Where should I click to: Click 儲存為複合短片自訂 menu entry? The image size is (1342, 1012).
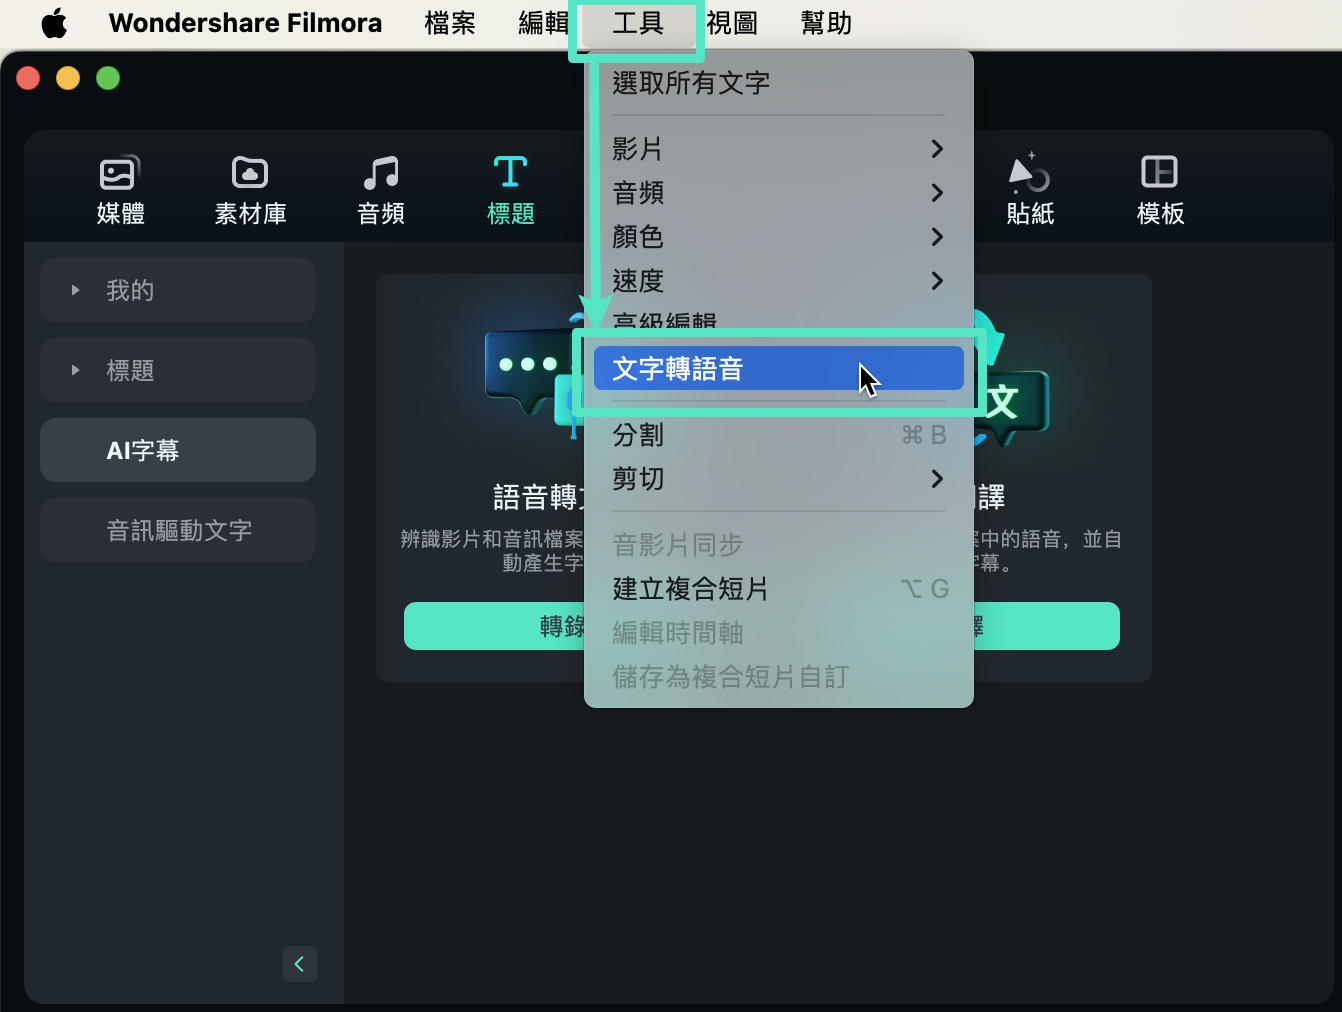point(778,677)
